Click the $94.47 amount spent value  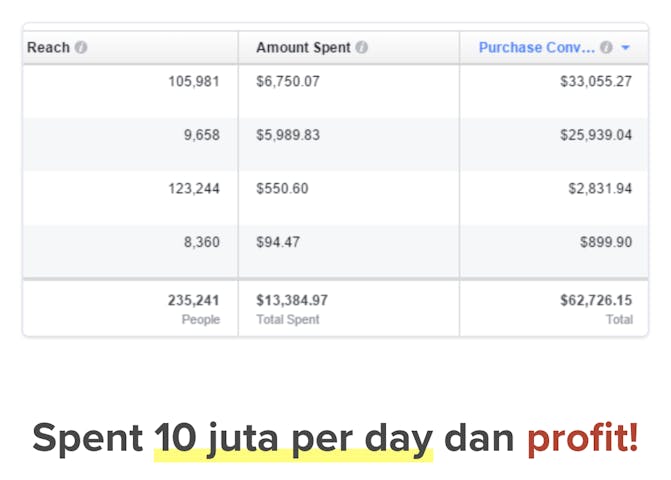pyautogui.click(x=278, y=242)
